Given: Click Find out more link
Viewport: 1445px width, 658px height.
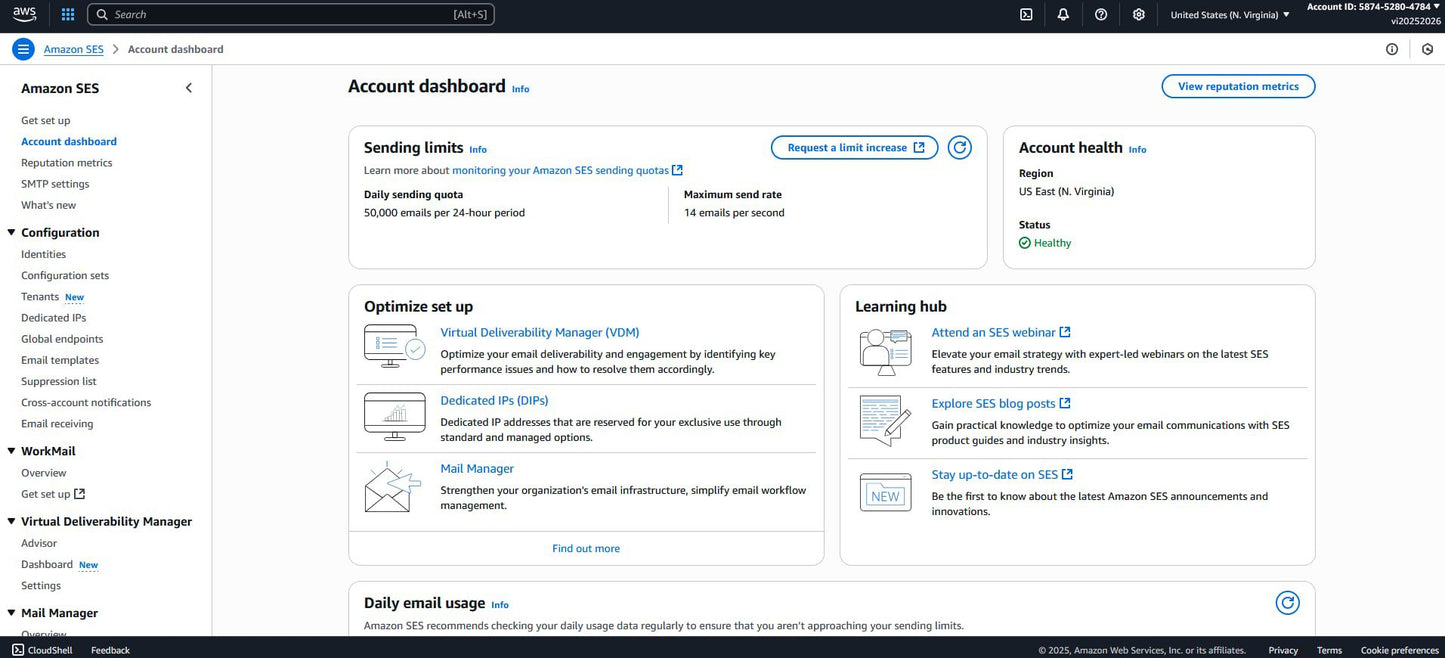Looking at the screenshot, I should pyautogui.click(x=586, y=548).
